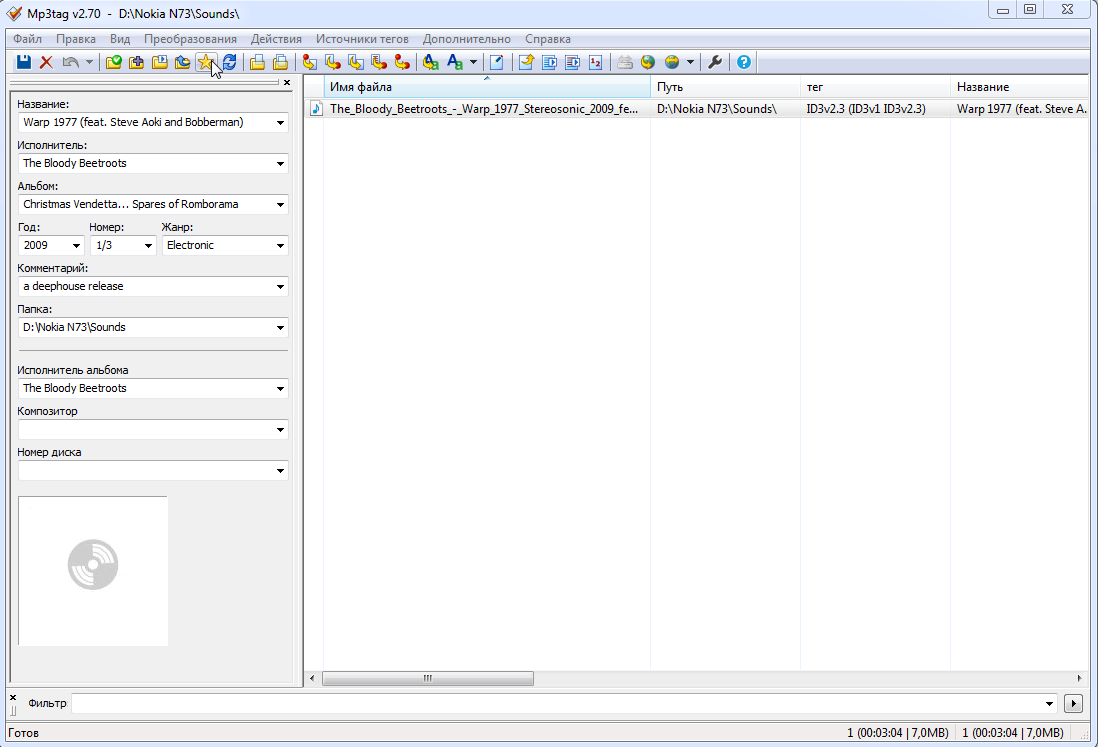Click the Add directory folder icon with plus

137,62
